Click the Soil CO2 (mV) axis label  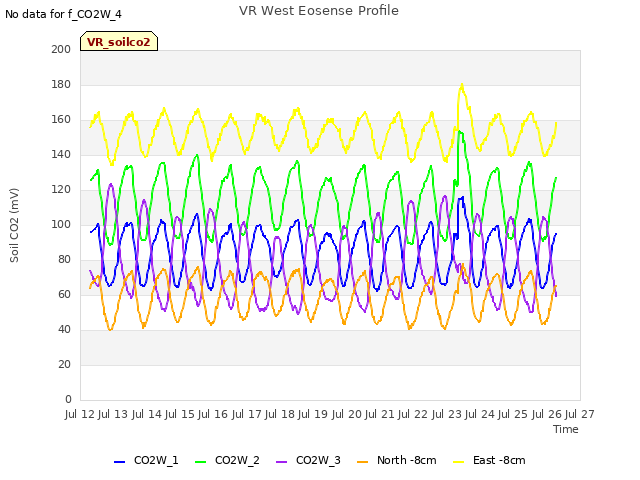[x=14, y=225]
